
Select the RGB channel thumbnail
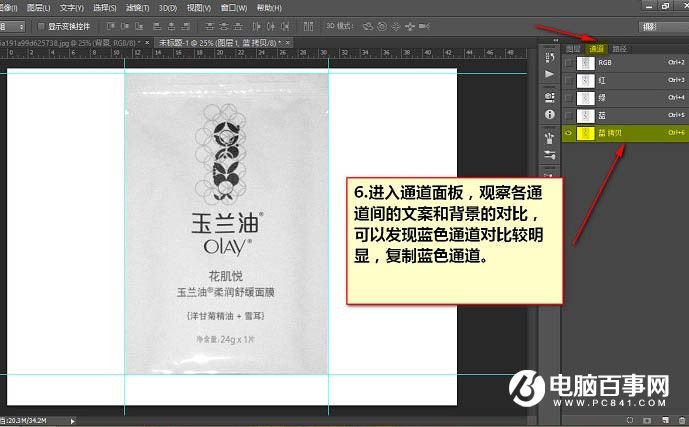(585, 63)
